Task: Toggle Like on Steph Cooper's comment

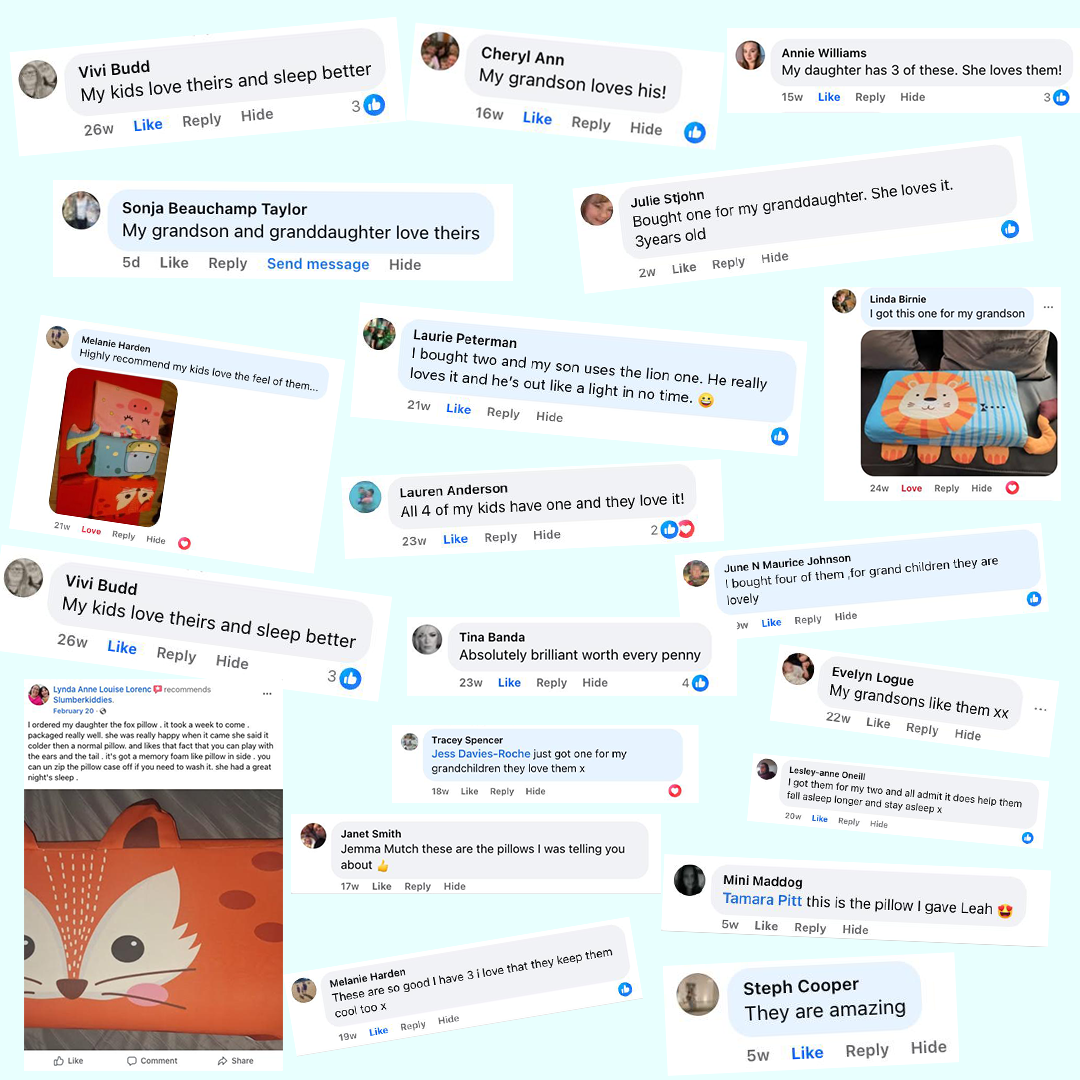Action: [807, 1052]
